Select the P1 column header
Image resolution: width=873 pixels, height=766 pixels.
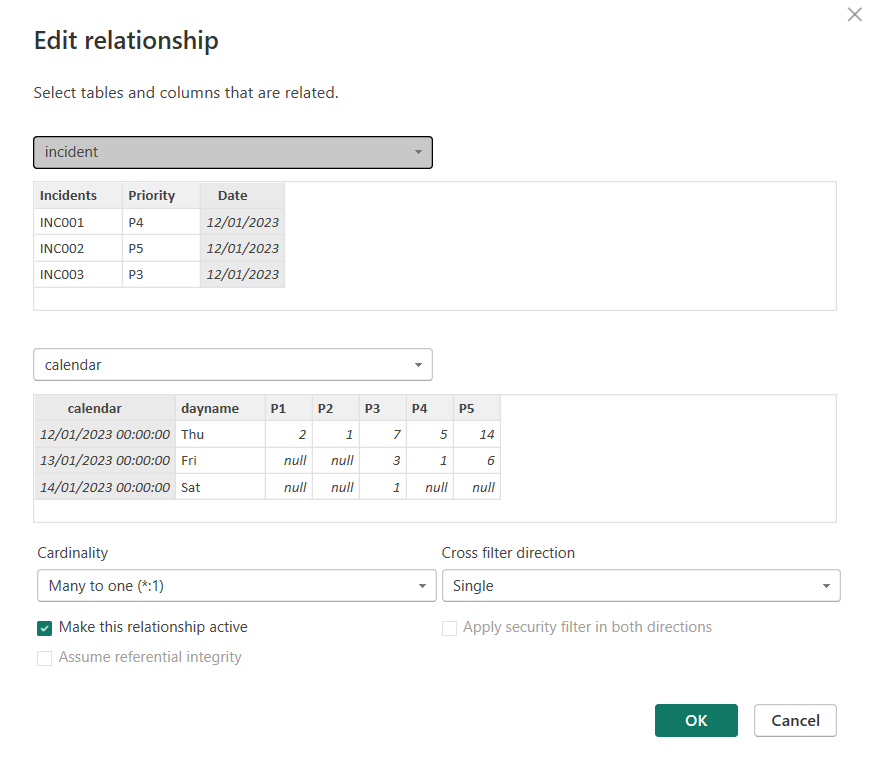[x=278, y=408]
